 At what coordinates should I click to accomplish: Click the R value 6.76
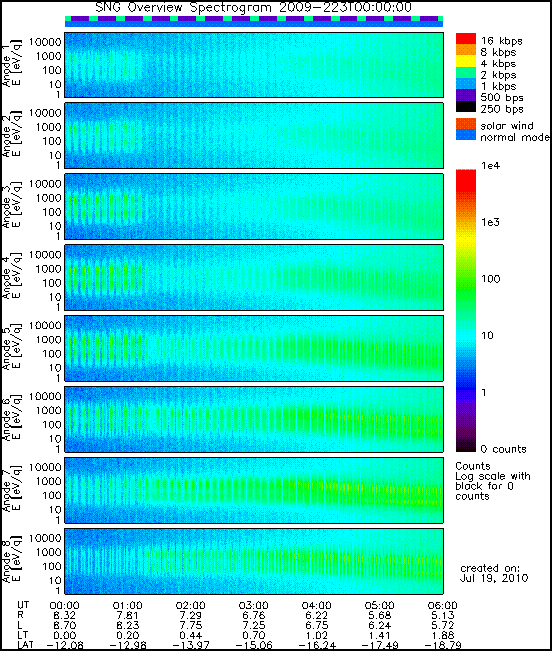click(254, 616)
